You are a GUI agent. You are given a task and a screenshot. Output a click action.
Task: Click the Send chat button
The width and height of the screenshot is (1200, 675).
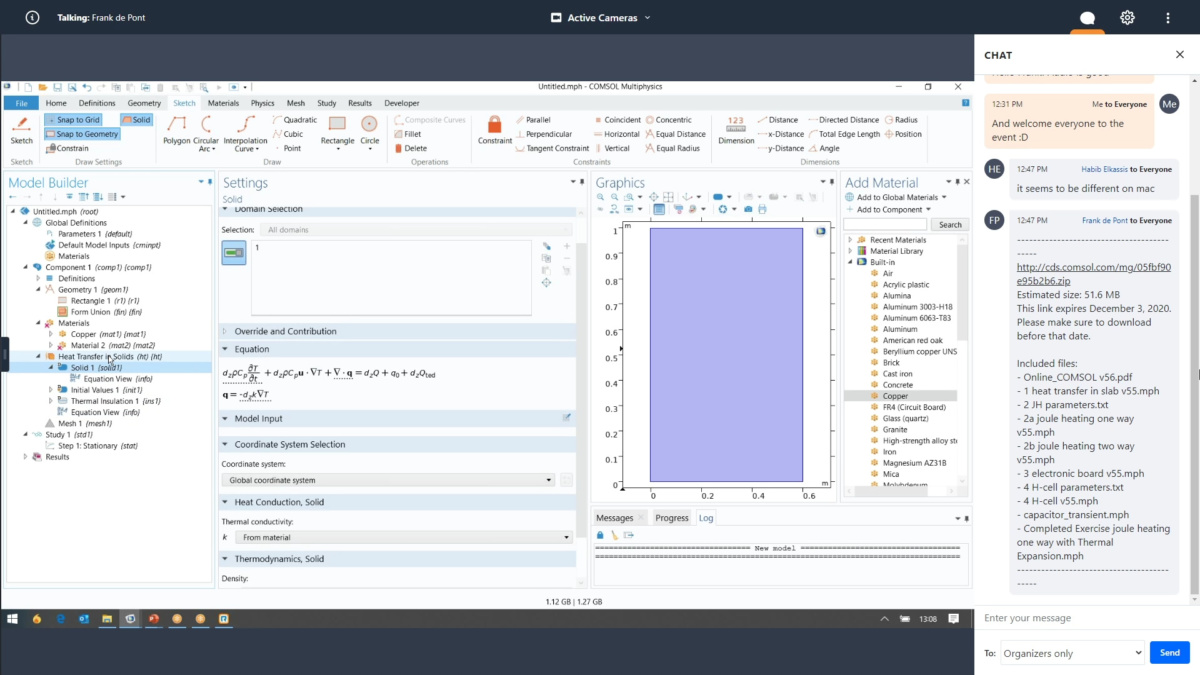point(1170,652)
